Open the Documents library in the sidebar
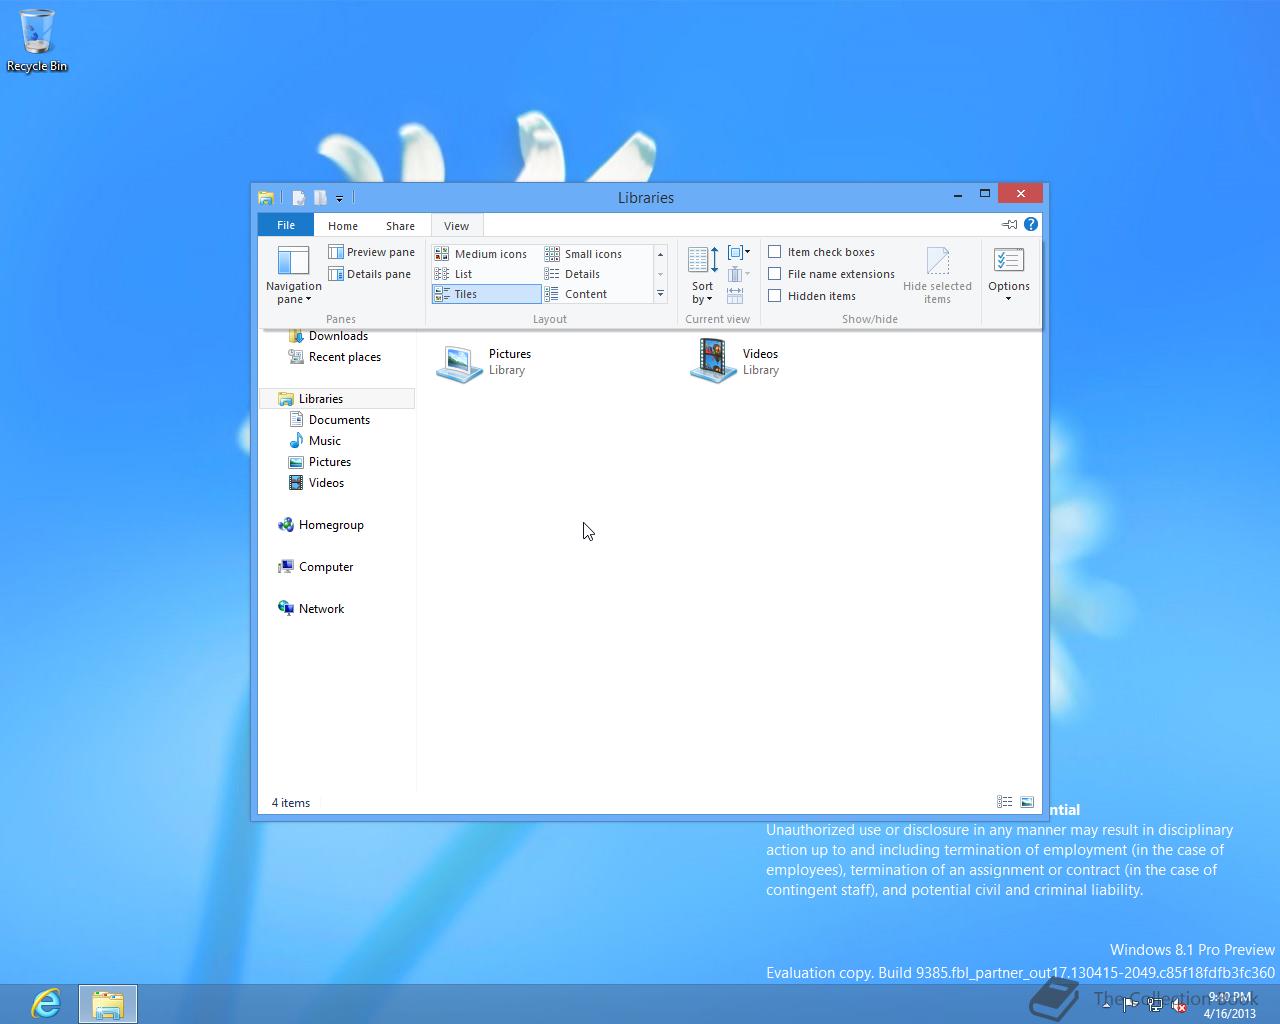Viewport: 1280px width, 1024px height. 339,420
